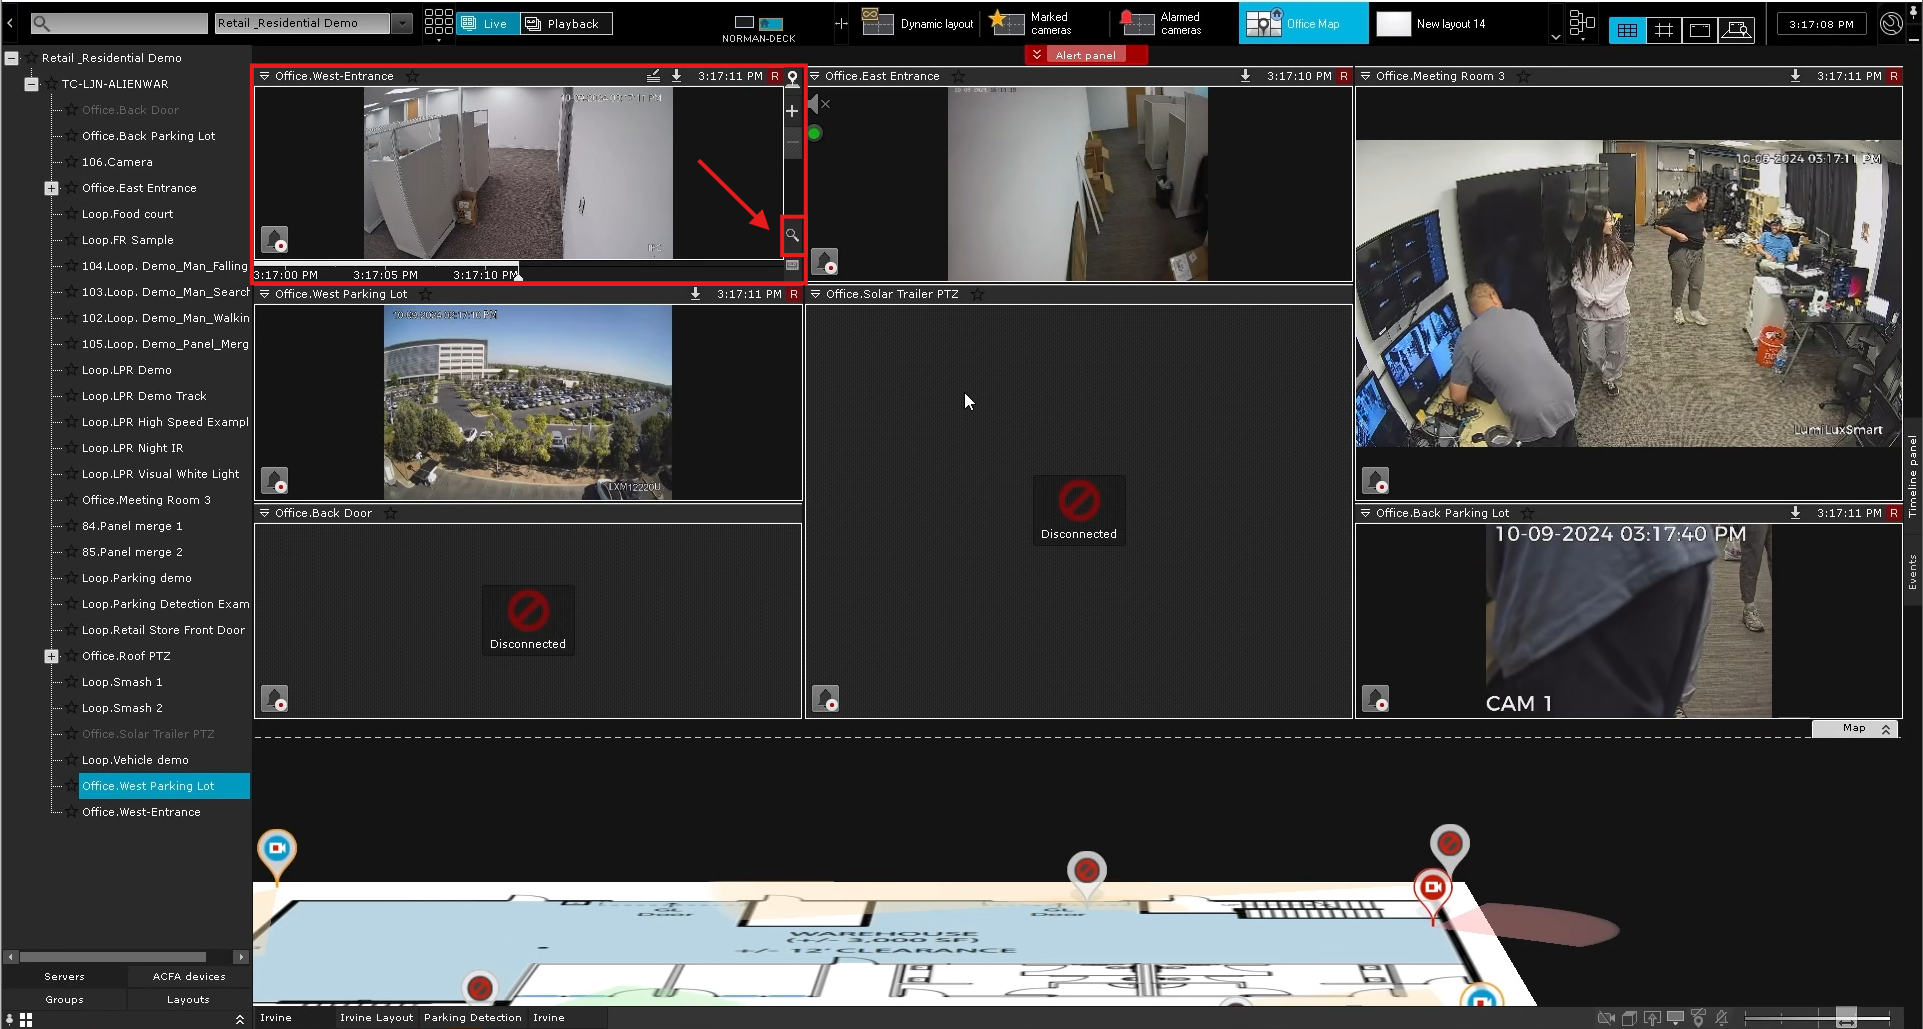Select the Office Map layout button
Screen dimensions: 1923x1029
pos(1302,23)
